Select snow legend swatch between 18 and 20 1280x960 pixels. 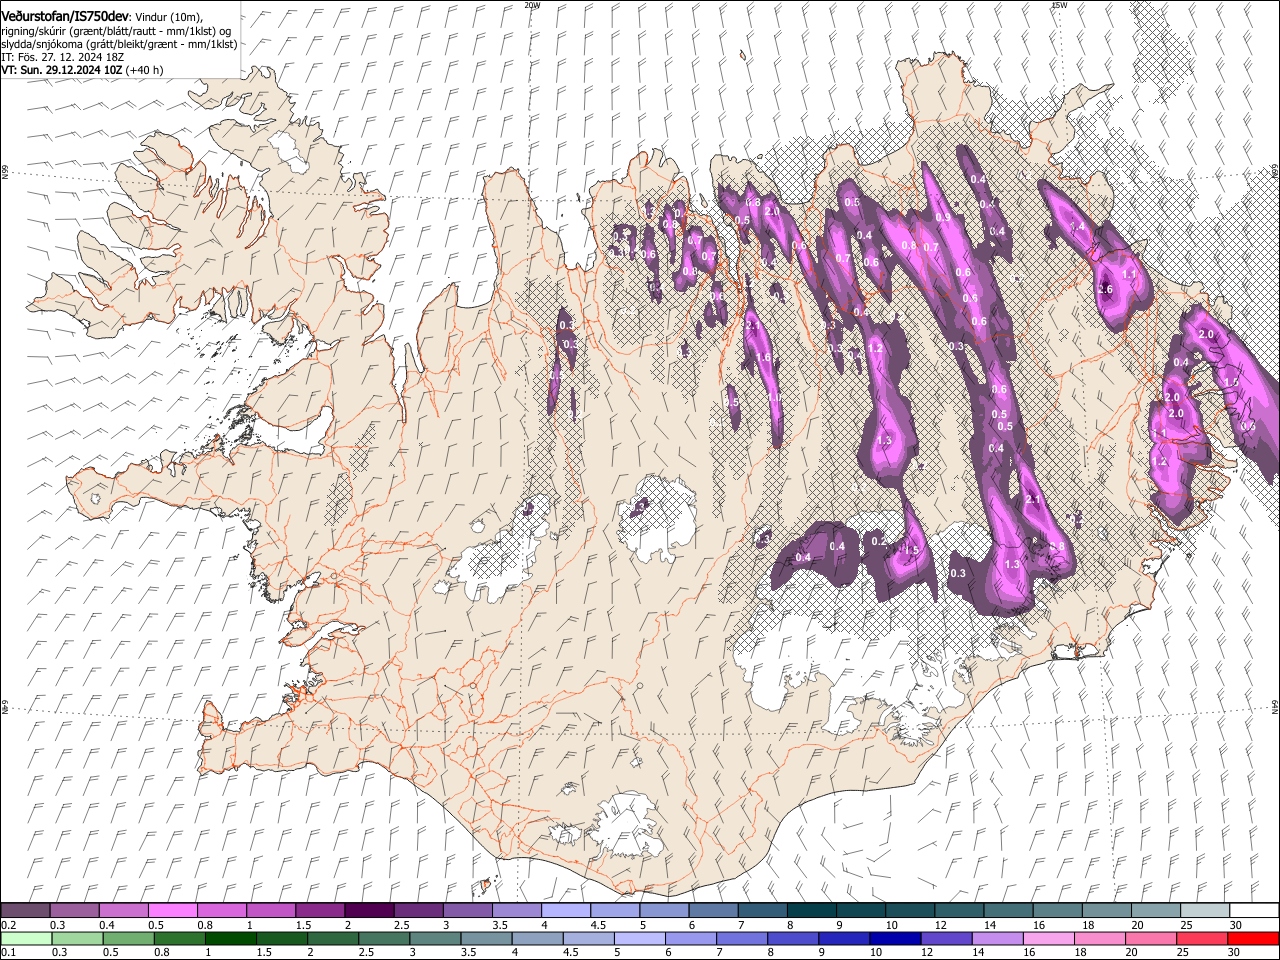point(1106,910)
